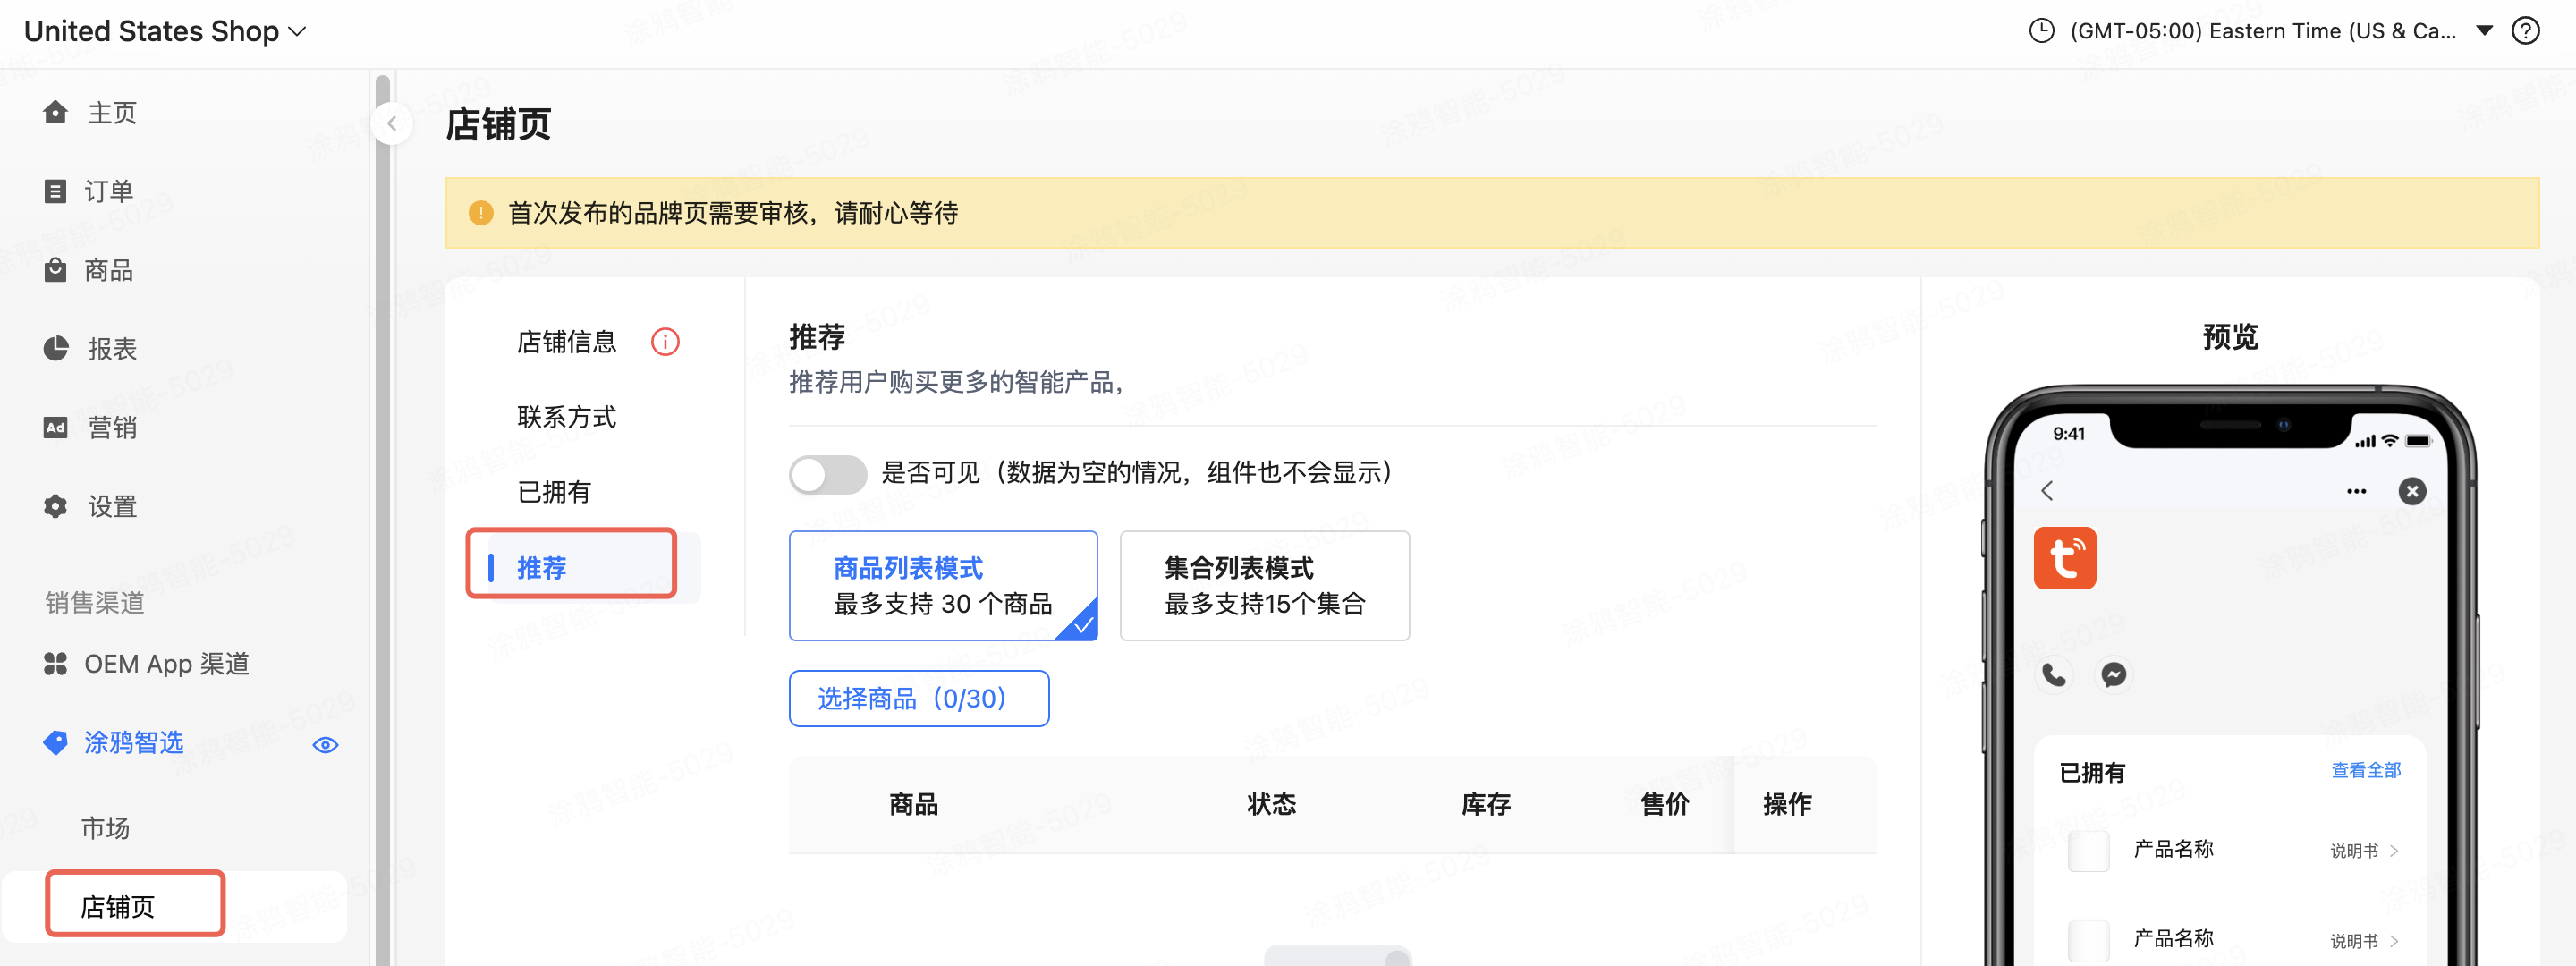The image size is (2576, 966).
Task: Click the 报表 pie chart icon
Action: coord(56,348)
